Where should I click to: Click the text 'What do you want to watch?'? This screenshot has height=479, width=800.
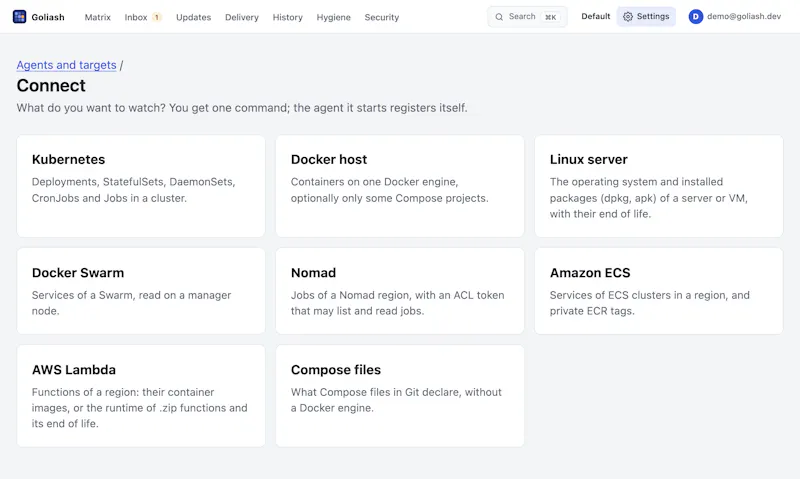(91, 108)
